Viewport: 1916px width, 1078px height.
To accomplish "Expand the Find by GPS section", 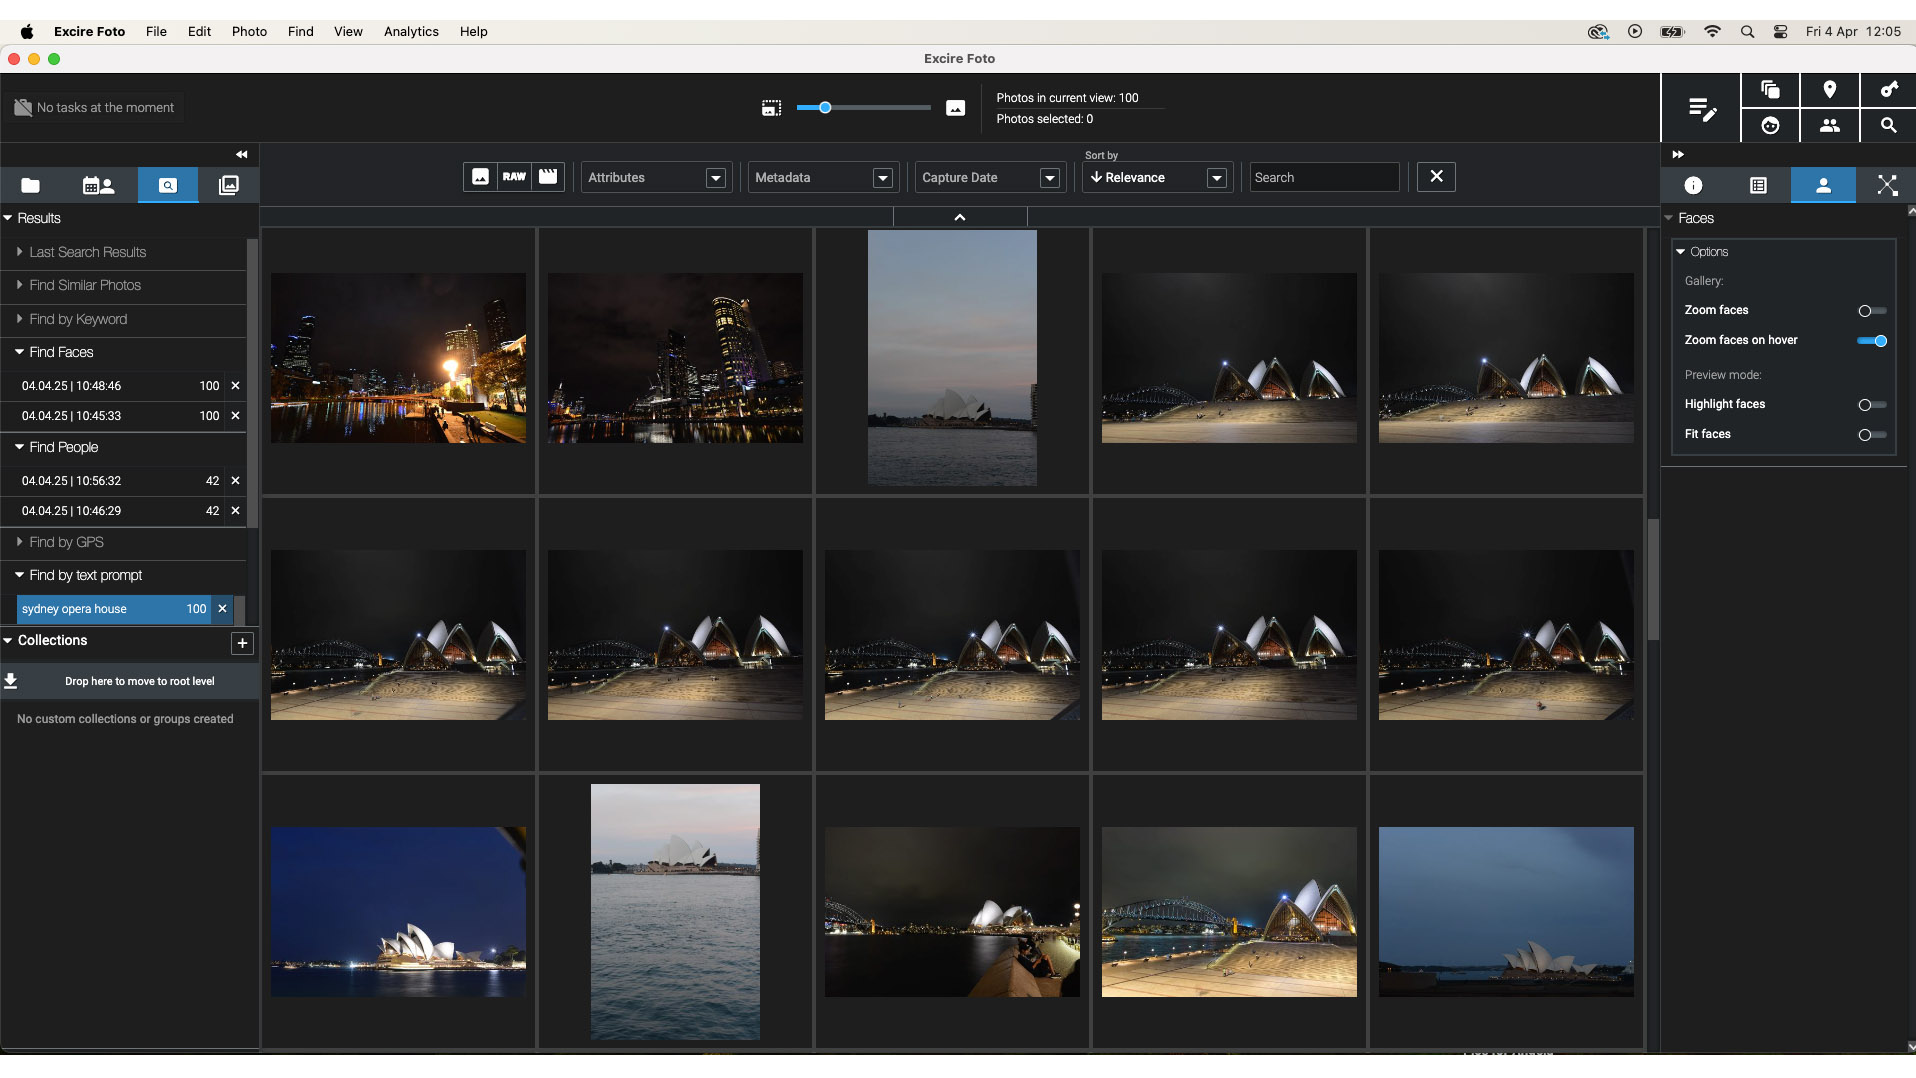I will [66, 542].
